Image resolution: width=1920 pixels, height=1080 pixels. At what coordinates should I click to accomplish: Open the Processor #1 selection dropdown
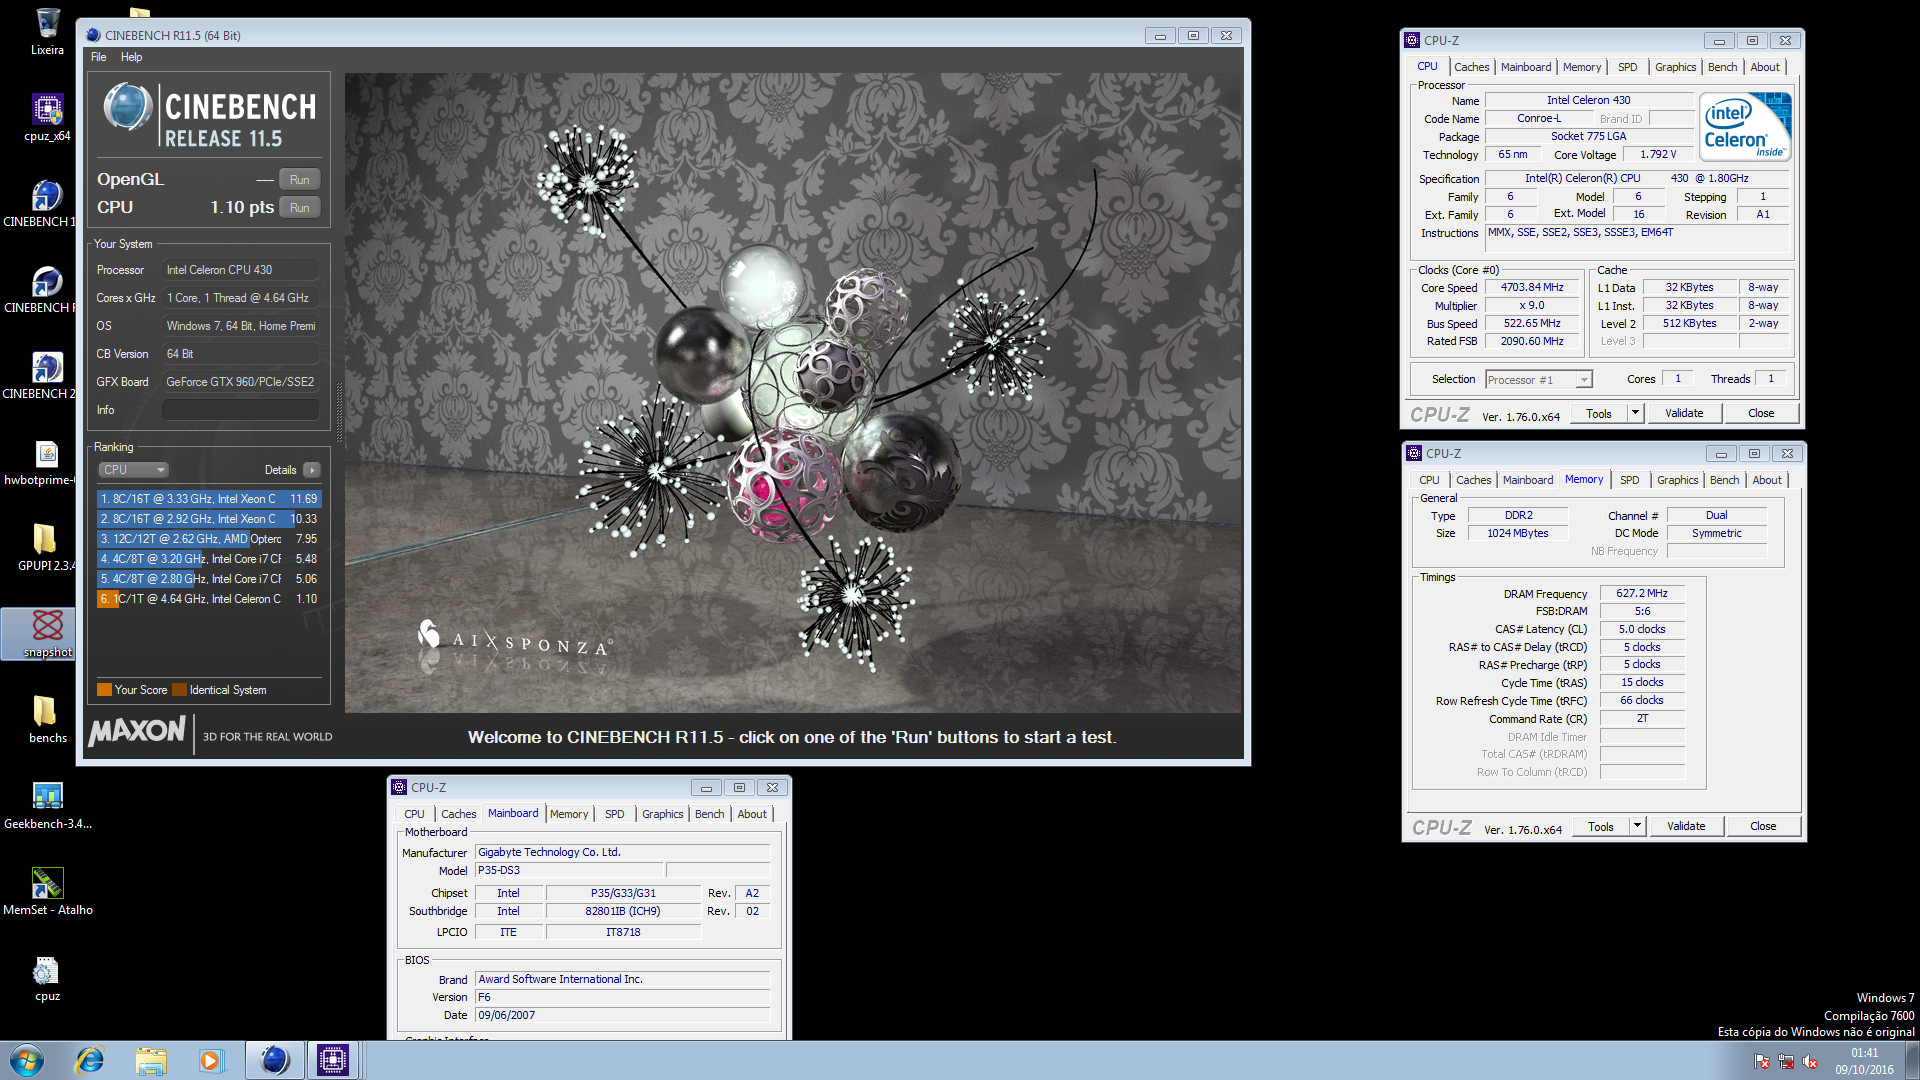1538,380
